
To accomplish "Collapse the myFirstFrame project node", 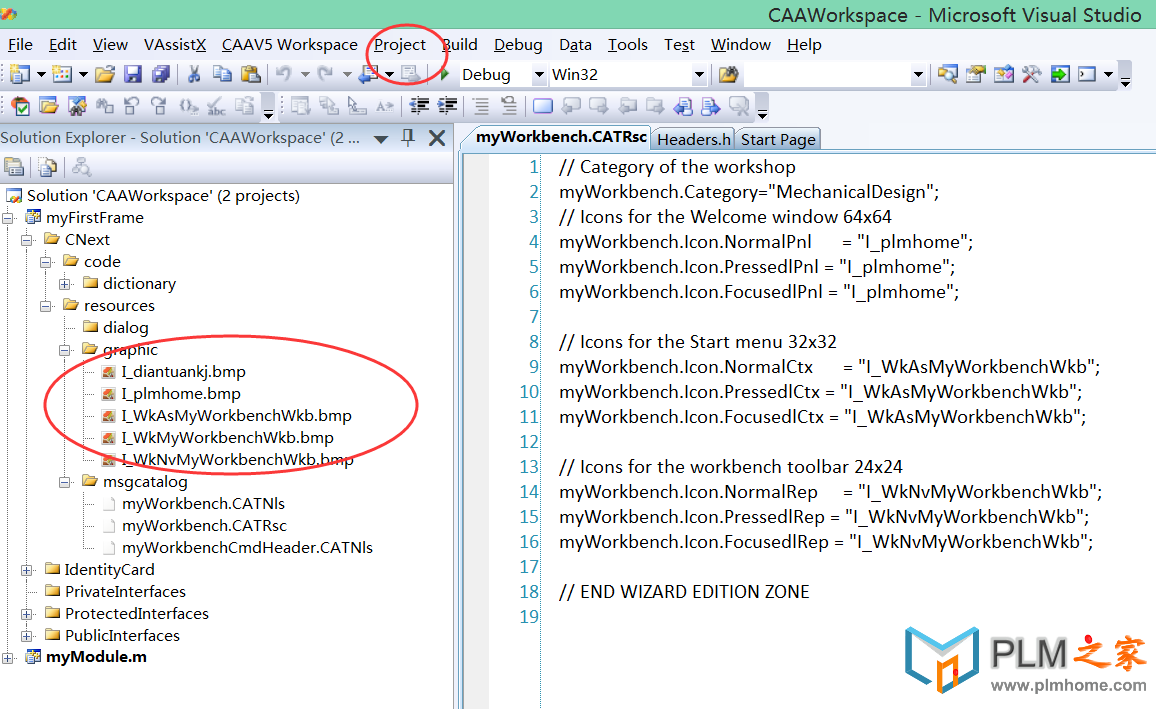I will (8, 218).
